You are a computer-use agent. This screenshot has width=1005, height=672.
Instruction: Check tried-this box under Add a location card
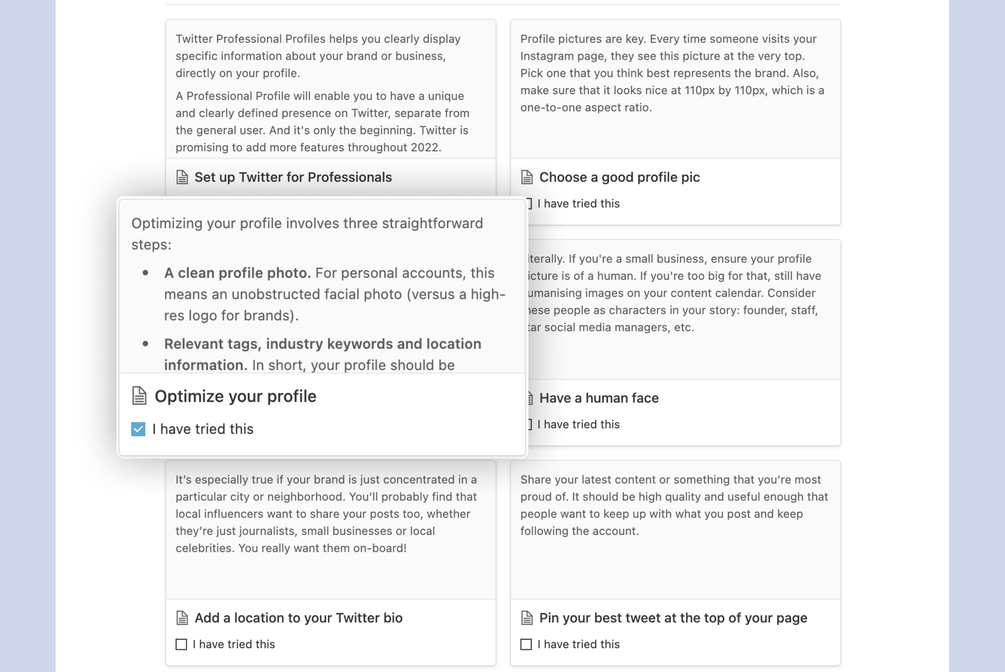click(x=181, y=645)
